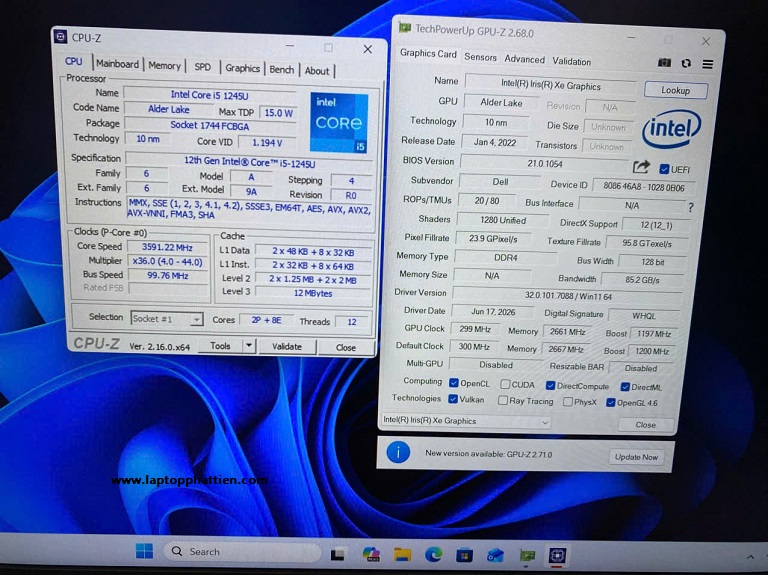Open the SPD tab

point(202,67)
